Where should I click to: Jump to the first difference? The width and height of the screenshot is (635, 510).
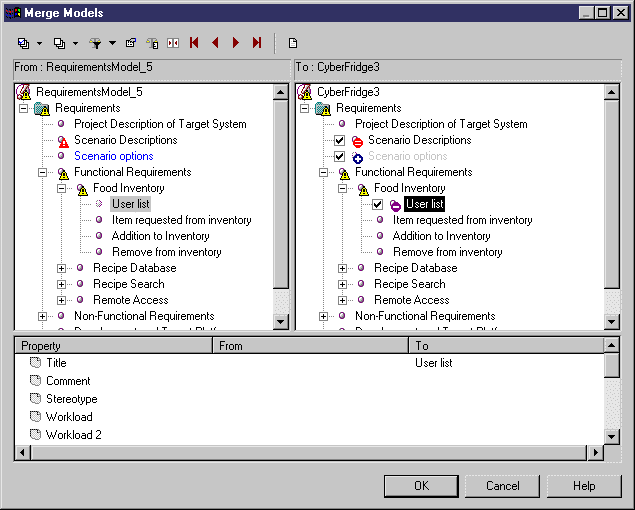coord(194,43)
